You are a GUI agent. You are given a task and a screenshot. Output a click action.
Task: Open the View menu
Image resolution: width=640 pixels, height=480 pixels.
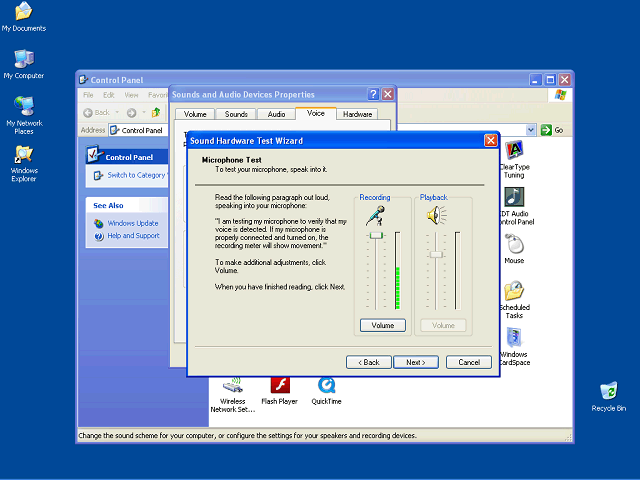131,95
